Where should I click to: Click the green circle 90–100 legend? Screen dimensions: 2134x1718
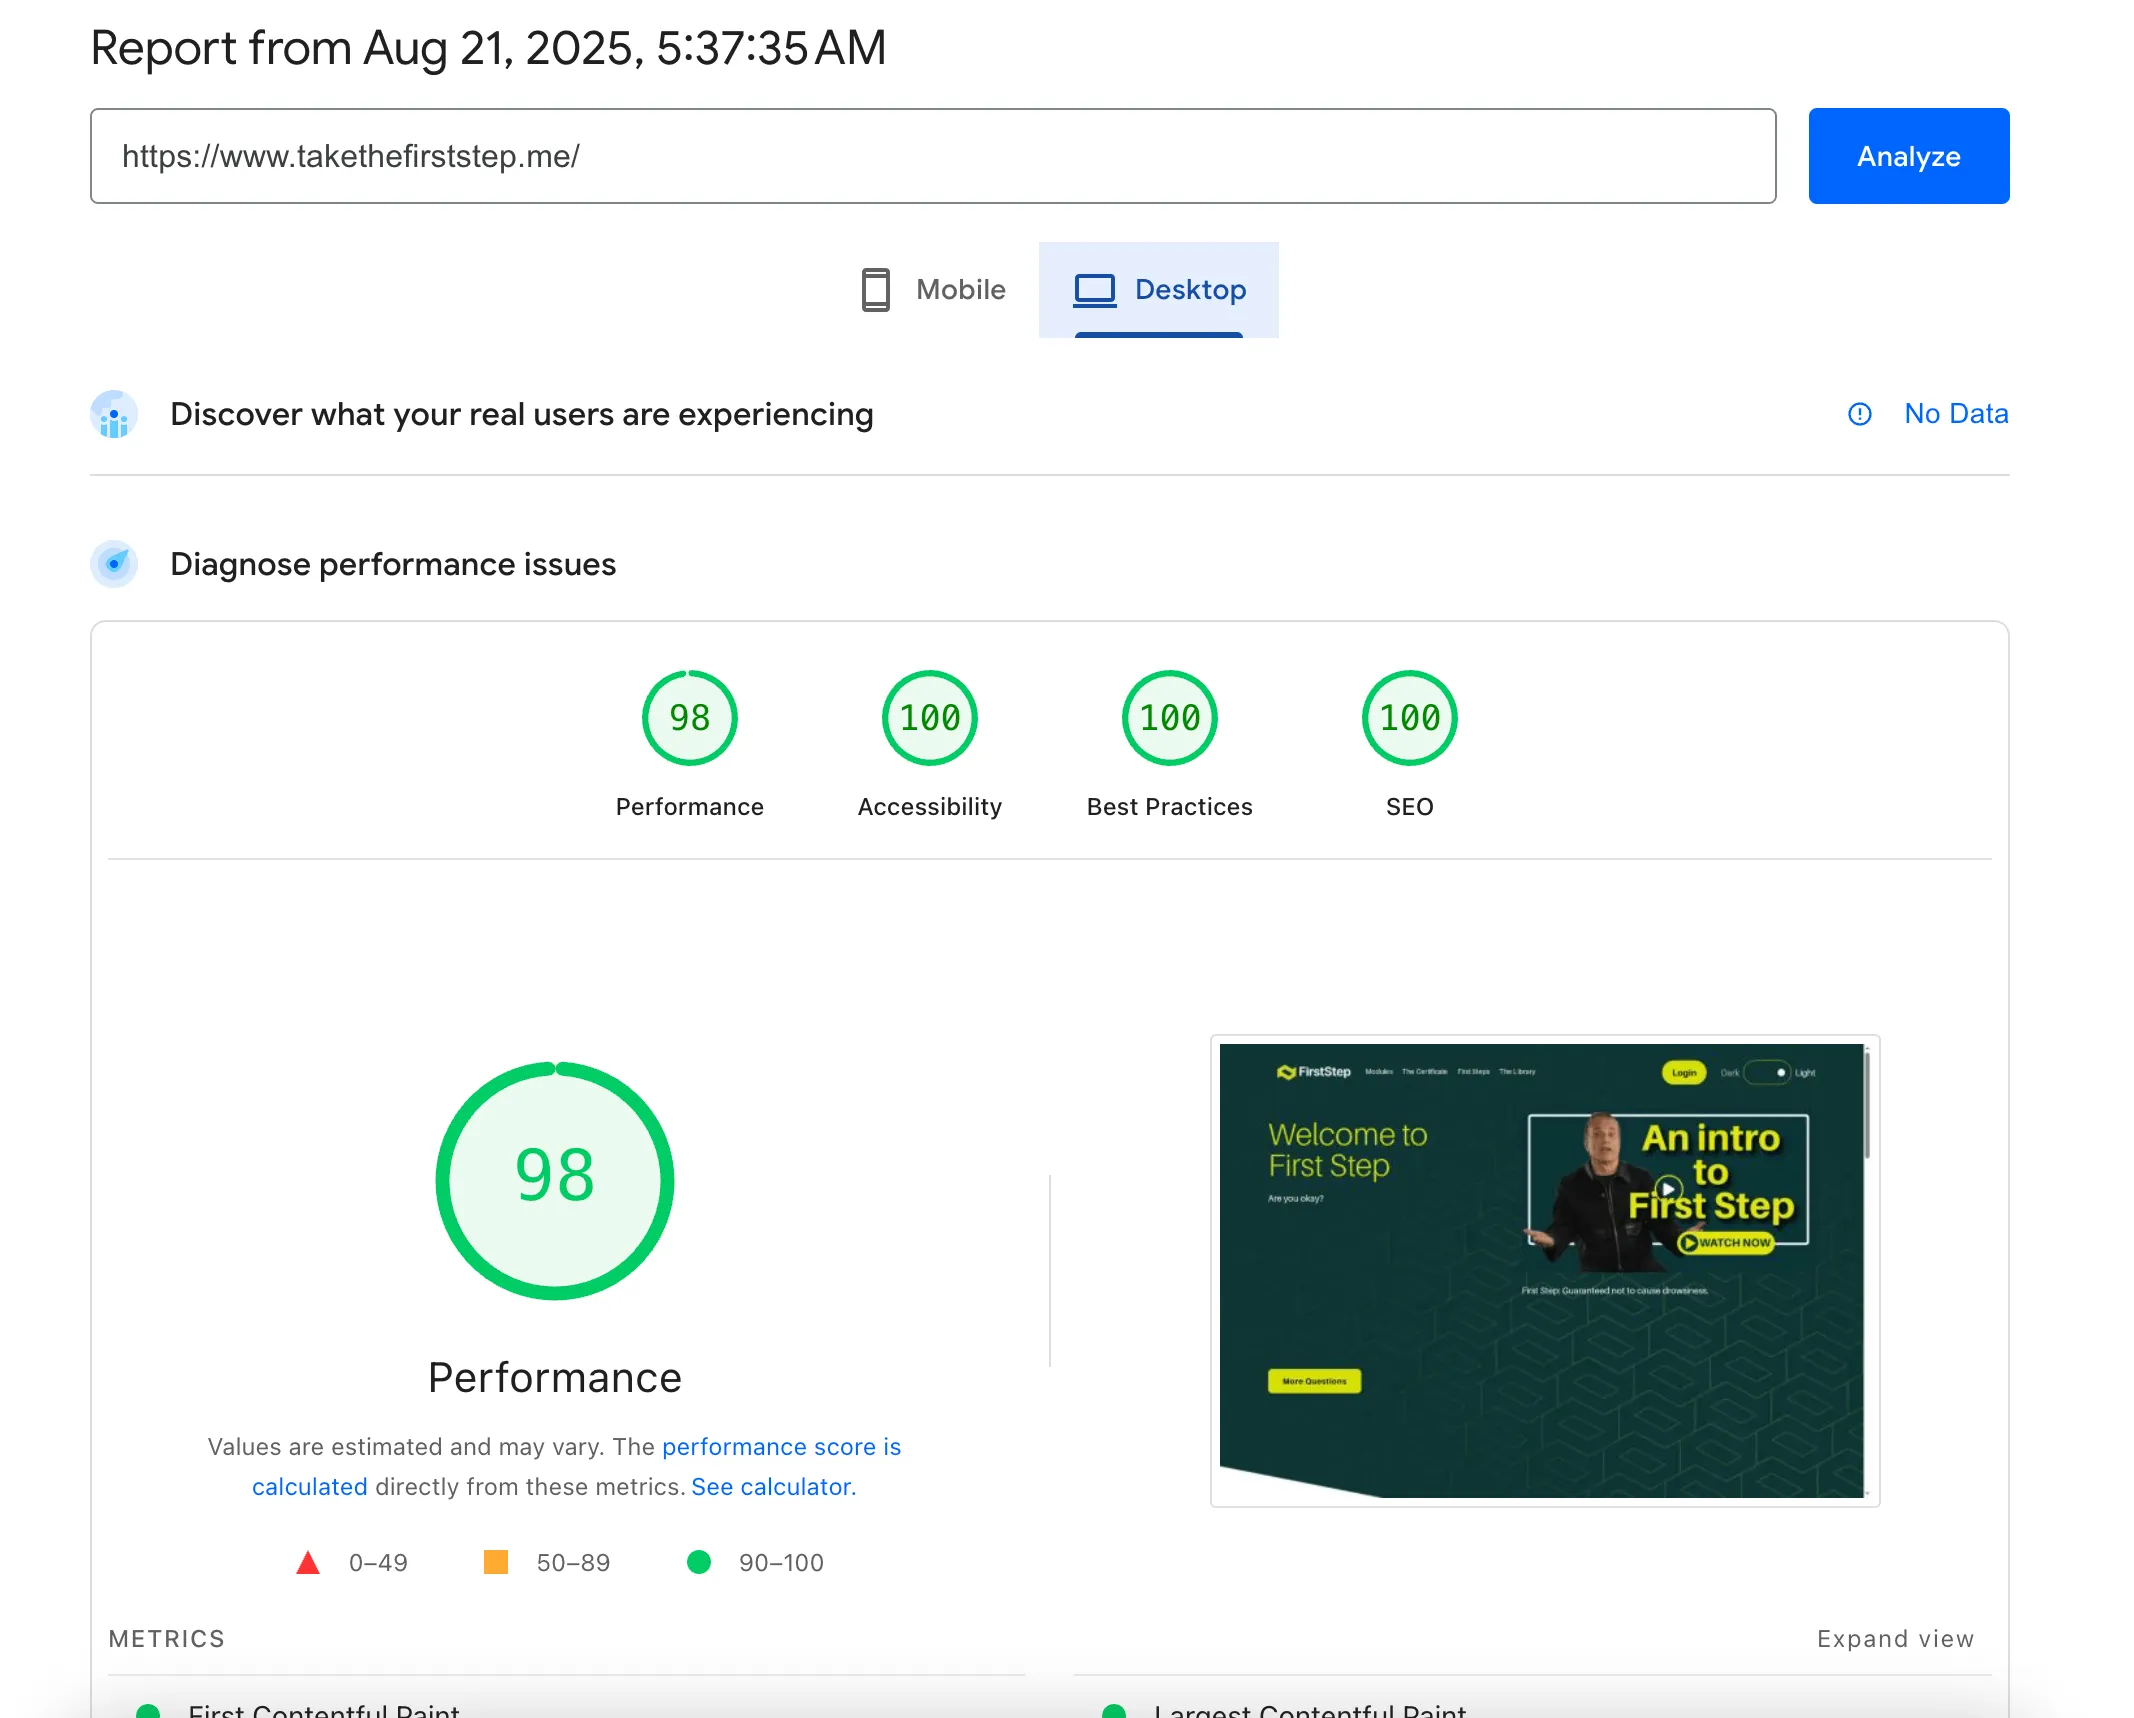click(x=699, y=1562)
